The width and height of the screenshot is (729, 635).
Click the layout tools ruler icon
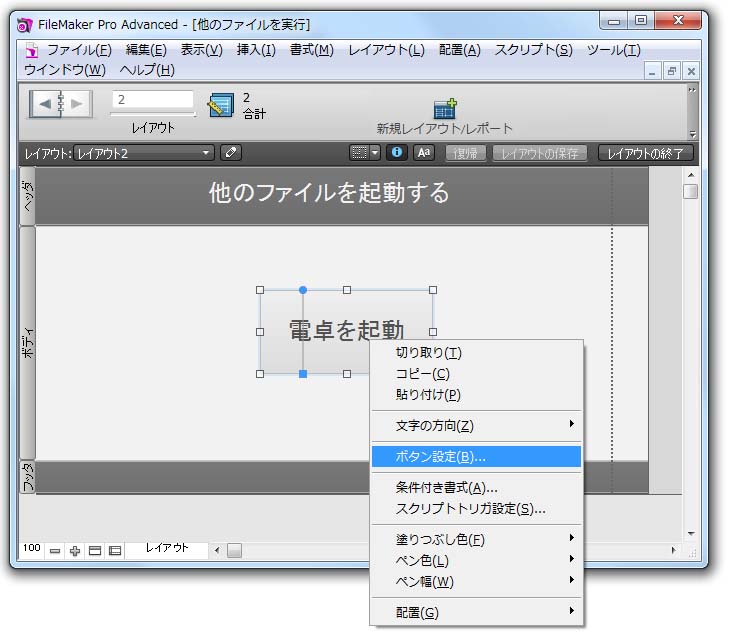point(221,105)
